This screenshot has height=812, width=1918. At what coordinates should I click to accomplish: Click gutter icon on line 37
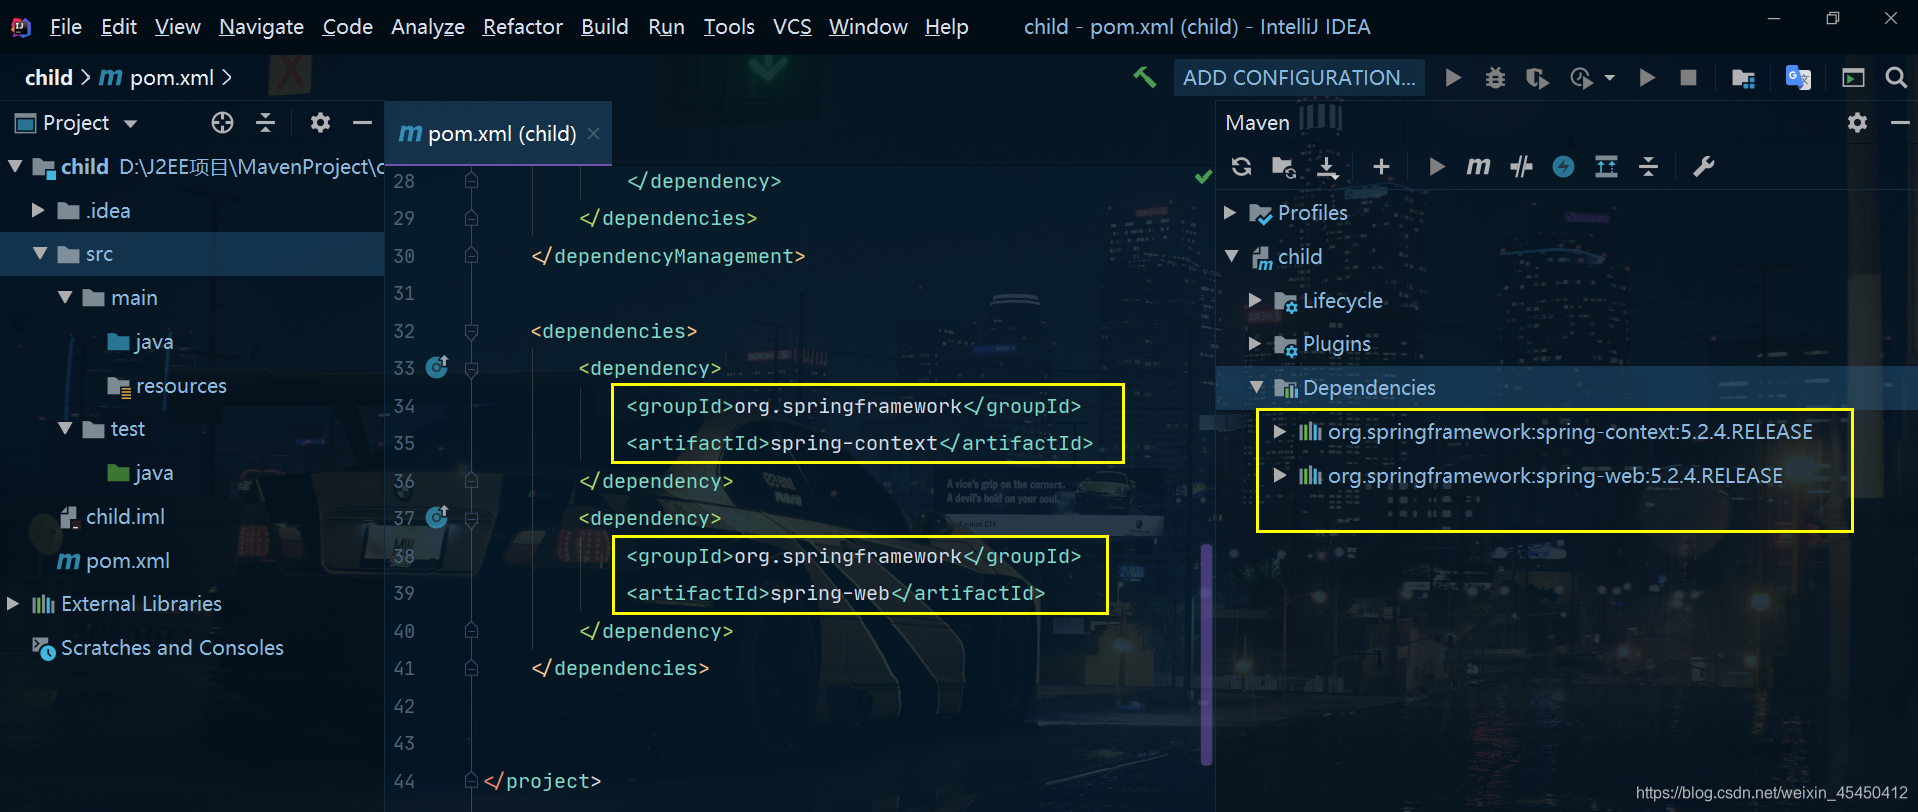pyautogui.click(x=437, y=517)
